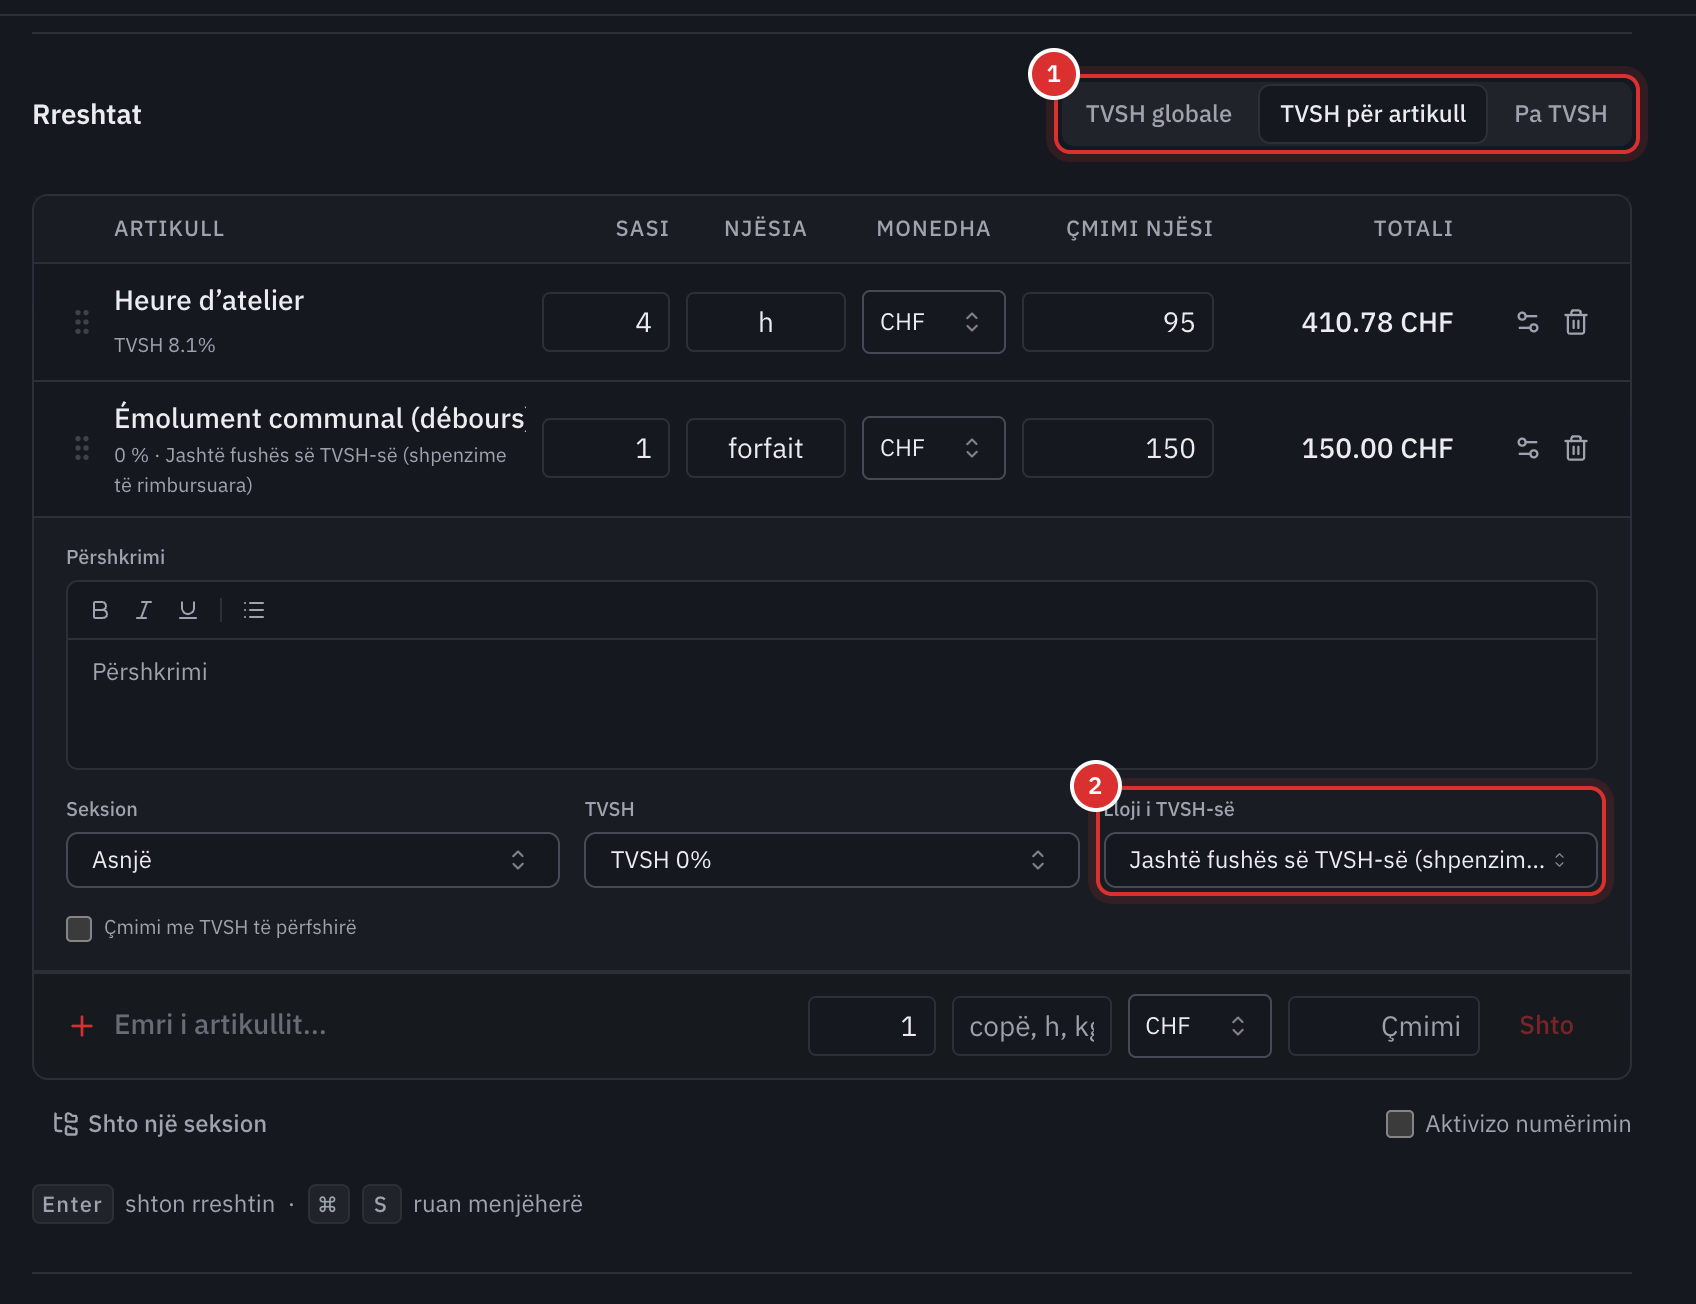Open Lloji i TVSH-së dropdown
The width and height of the screenshot is (1696, 1304).
(1351, 860)
